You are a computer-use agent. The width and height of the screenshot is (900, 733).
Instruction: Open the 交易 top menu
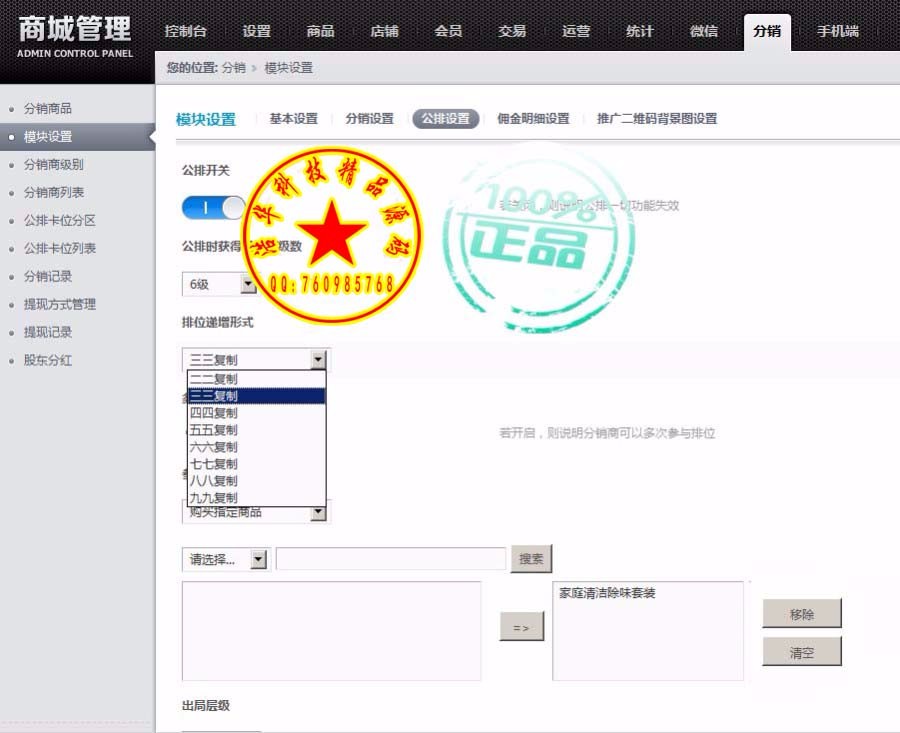pyautogui.click(x=512, y=31)
